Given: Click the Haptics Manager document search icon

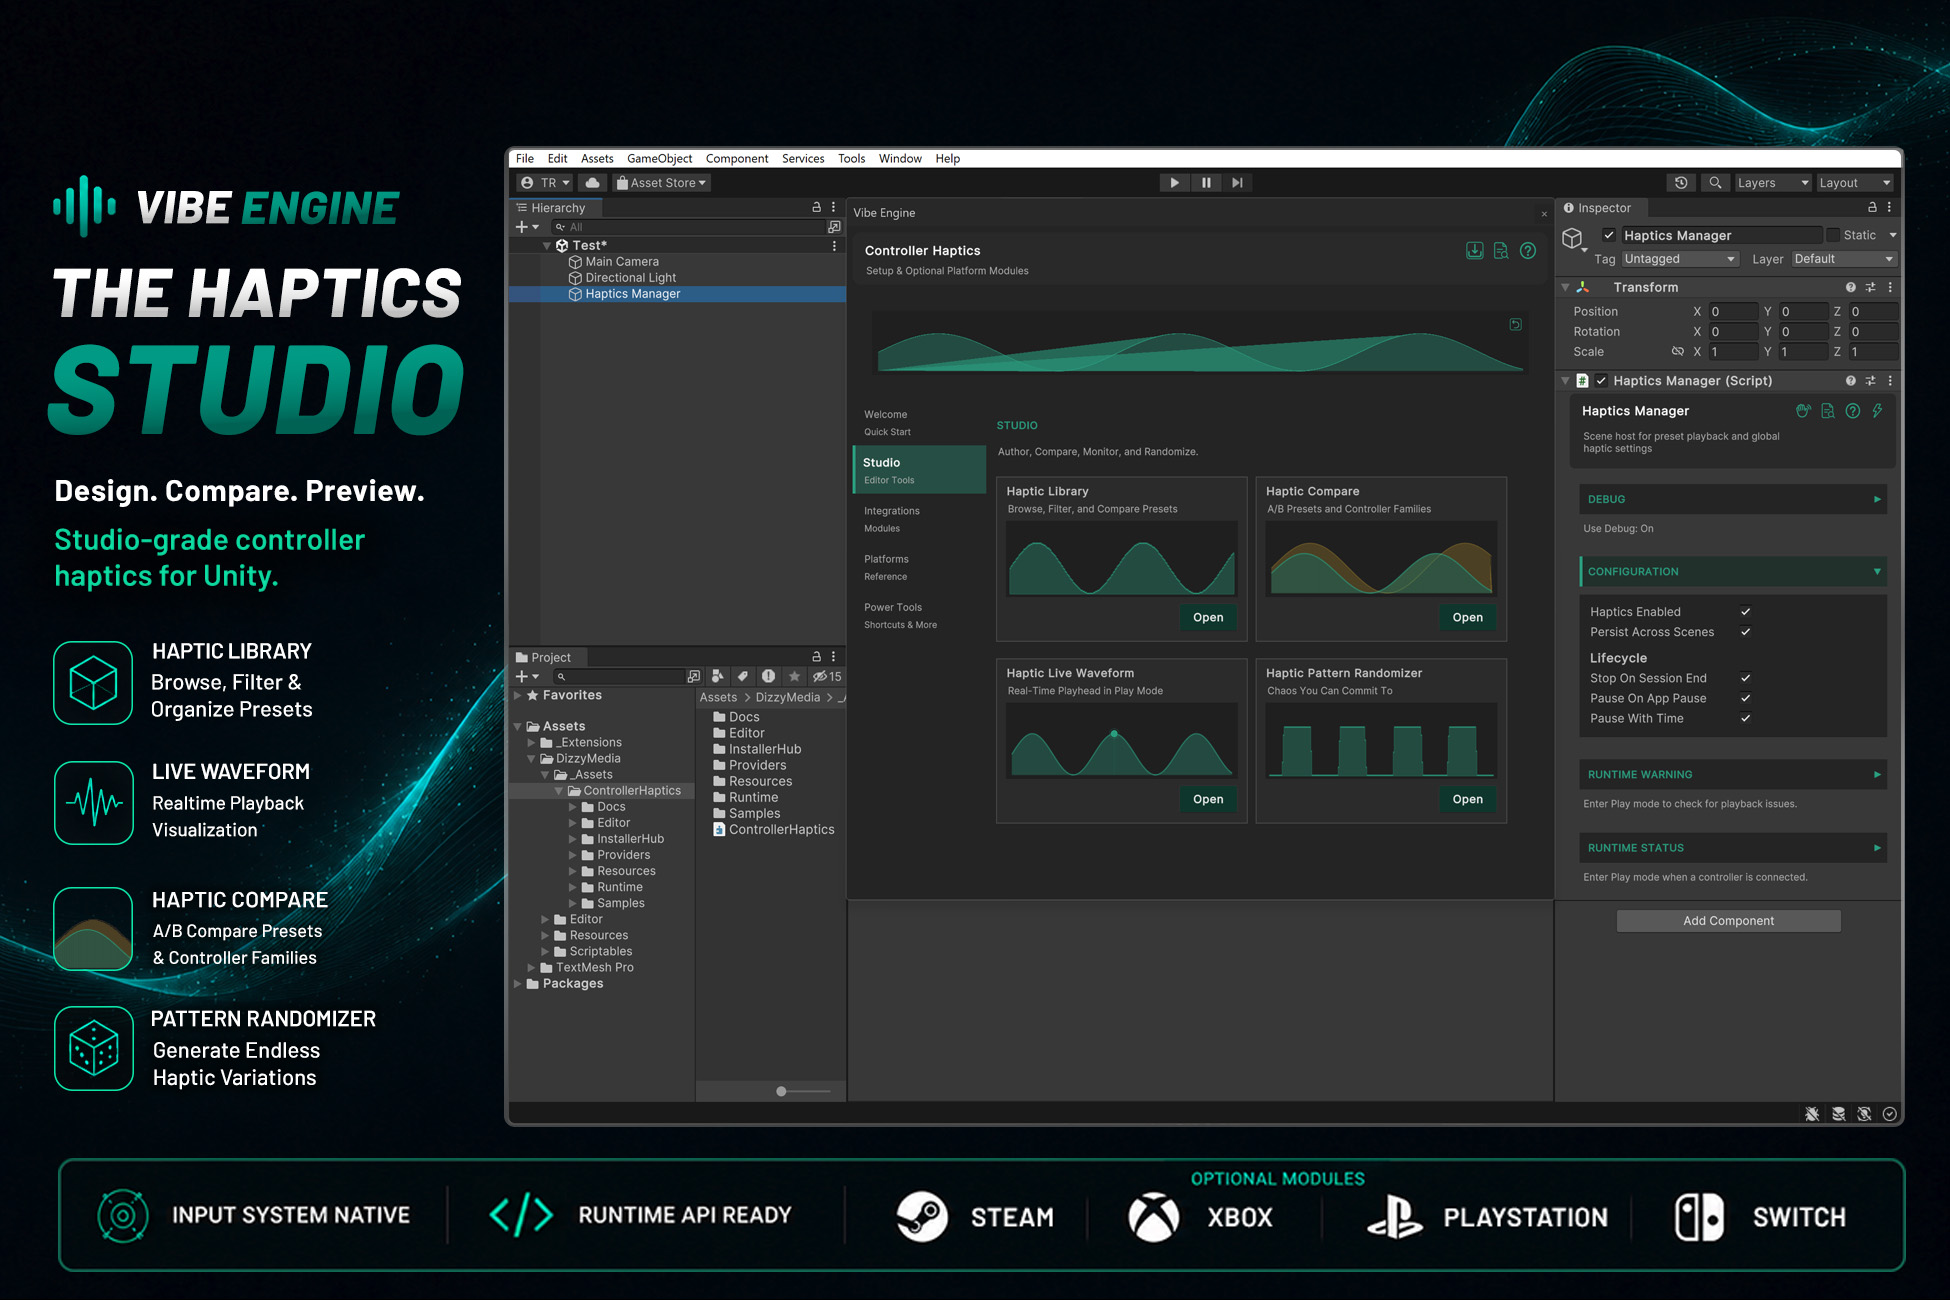Looking at the screenshot, I should pyautogui.click(x=1828, y=411).
